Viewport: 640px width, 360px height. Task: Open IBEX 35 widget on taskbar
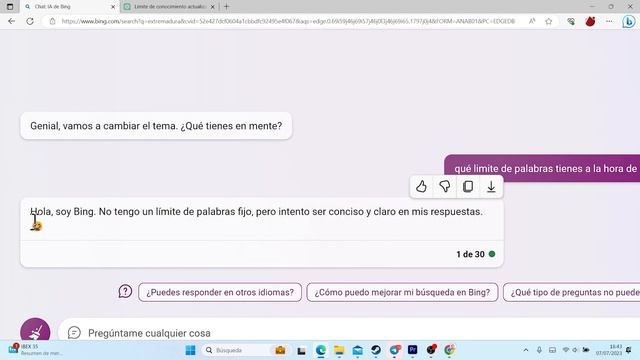click(35, 350)
